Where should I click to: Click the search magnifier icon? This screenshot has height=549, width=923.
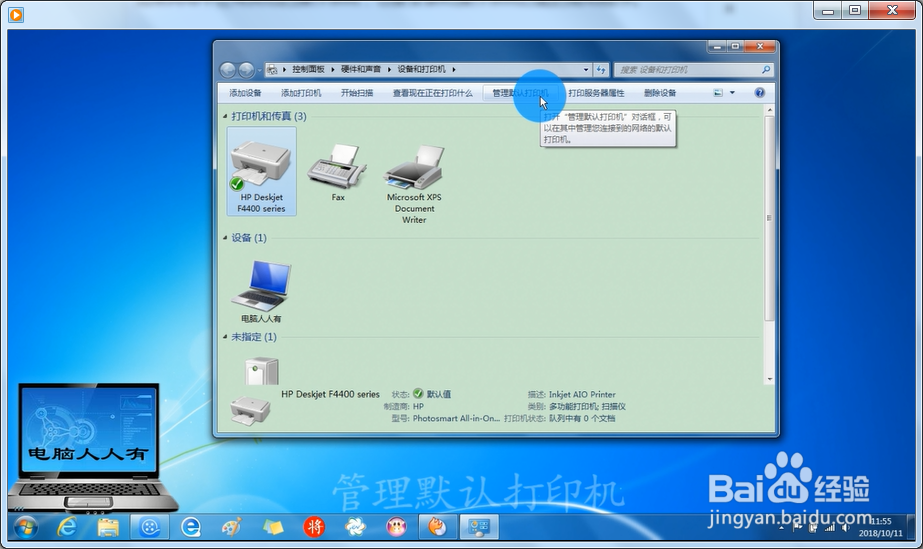tap(765, 69)
